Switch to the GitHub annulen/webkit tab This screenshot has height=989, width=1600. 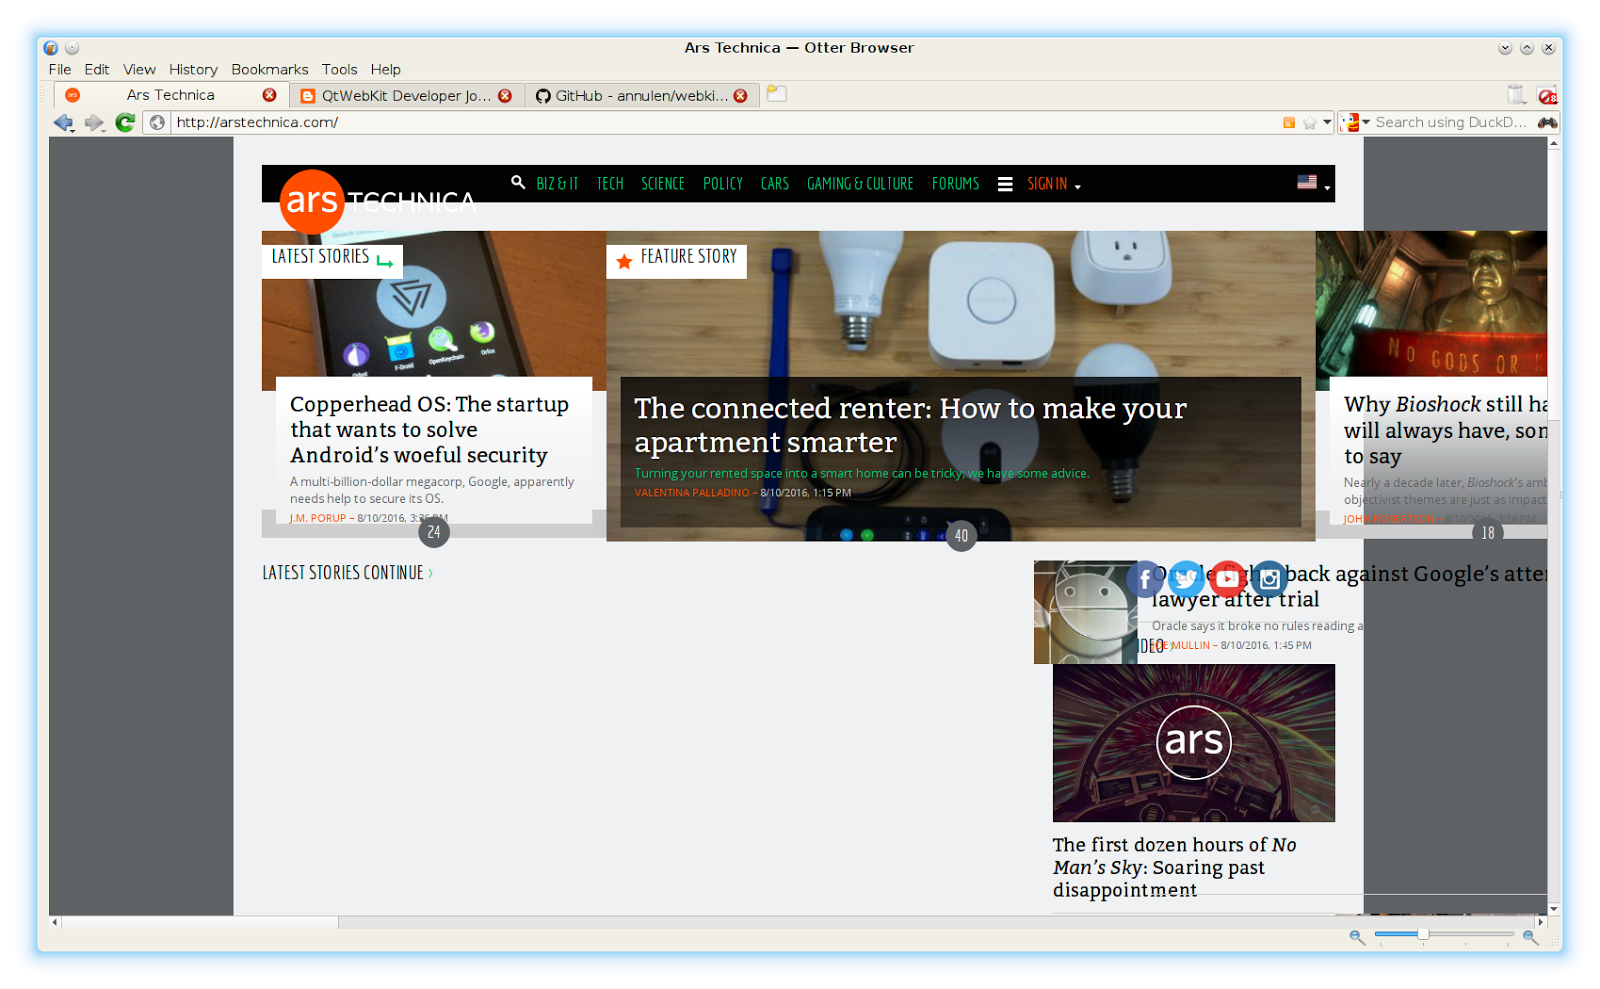(x=641, y=96)
